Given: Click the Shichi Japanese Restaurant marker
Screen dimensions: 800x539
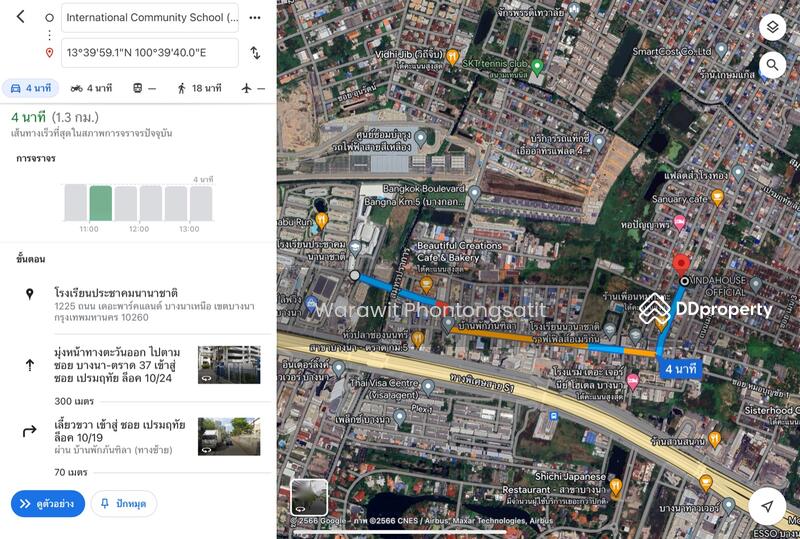Looking at the screenshot, I should [x=616, y=487].
